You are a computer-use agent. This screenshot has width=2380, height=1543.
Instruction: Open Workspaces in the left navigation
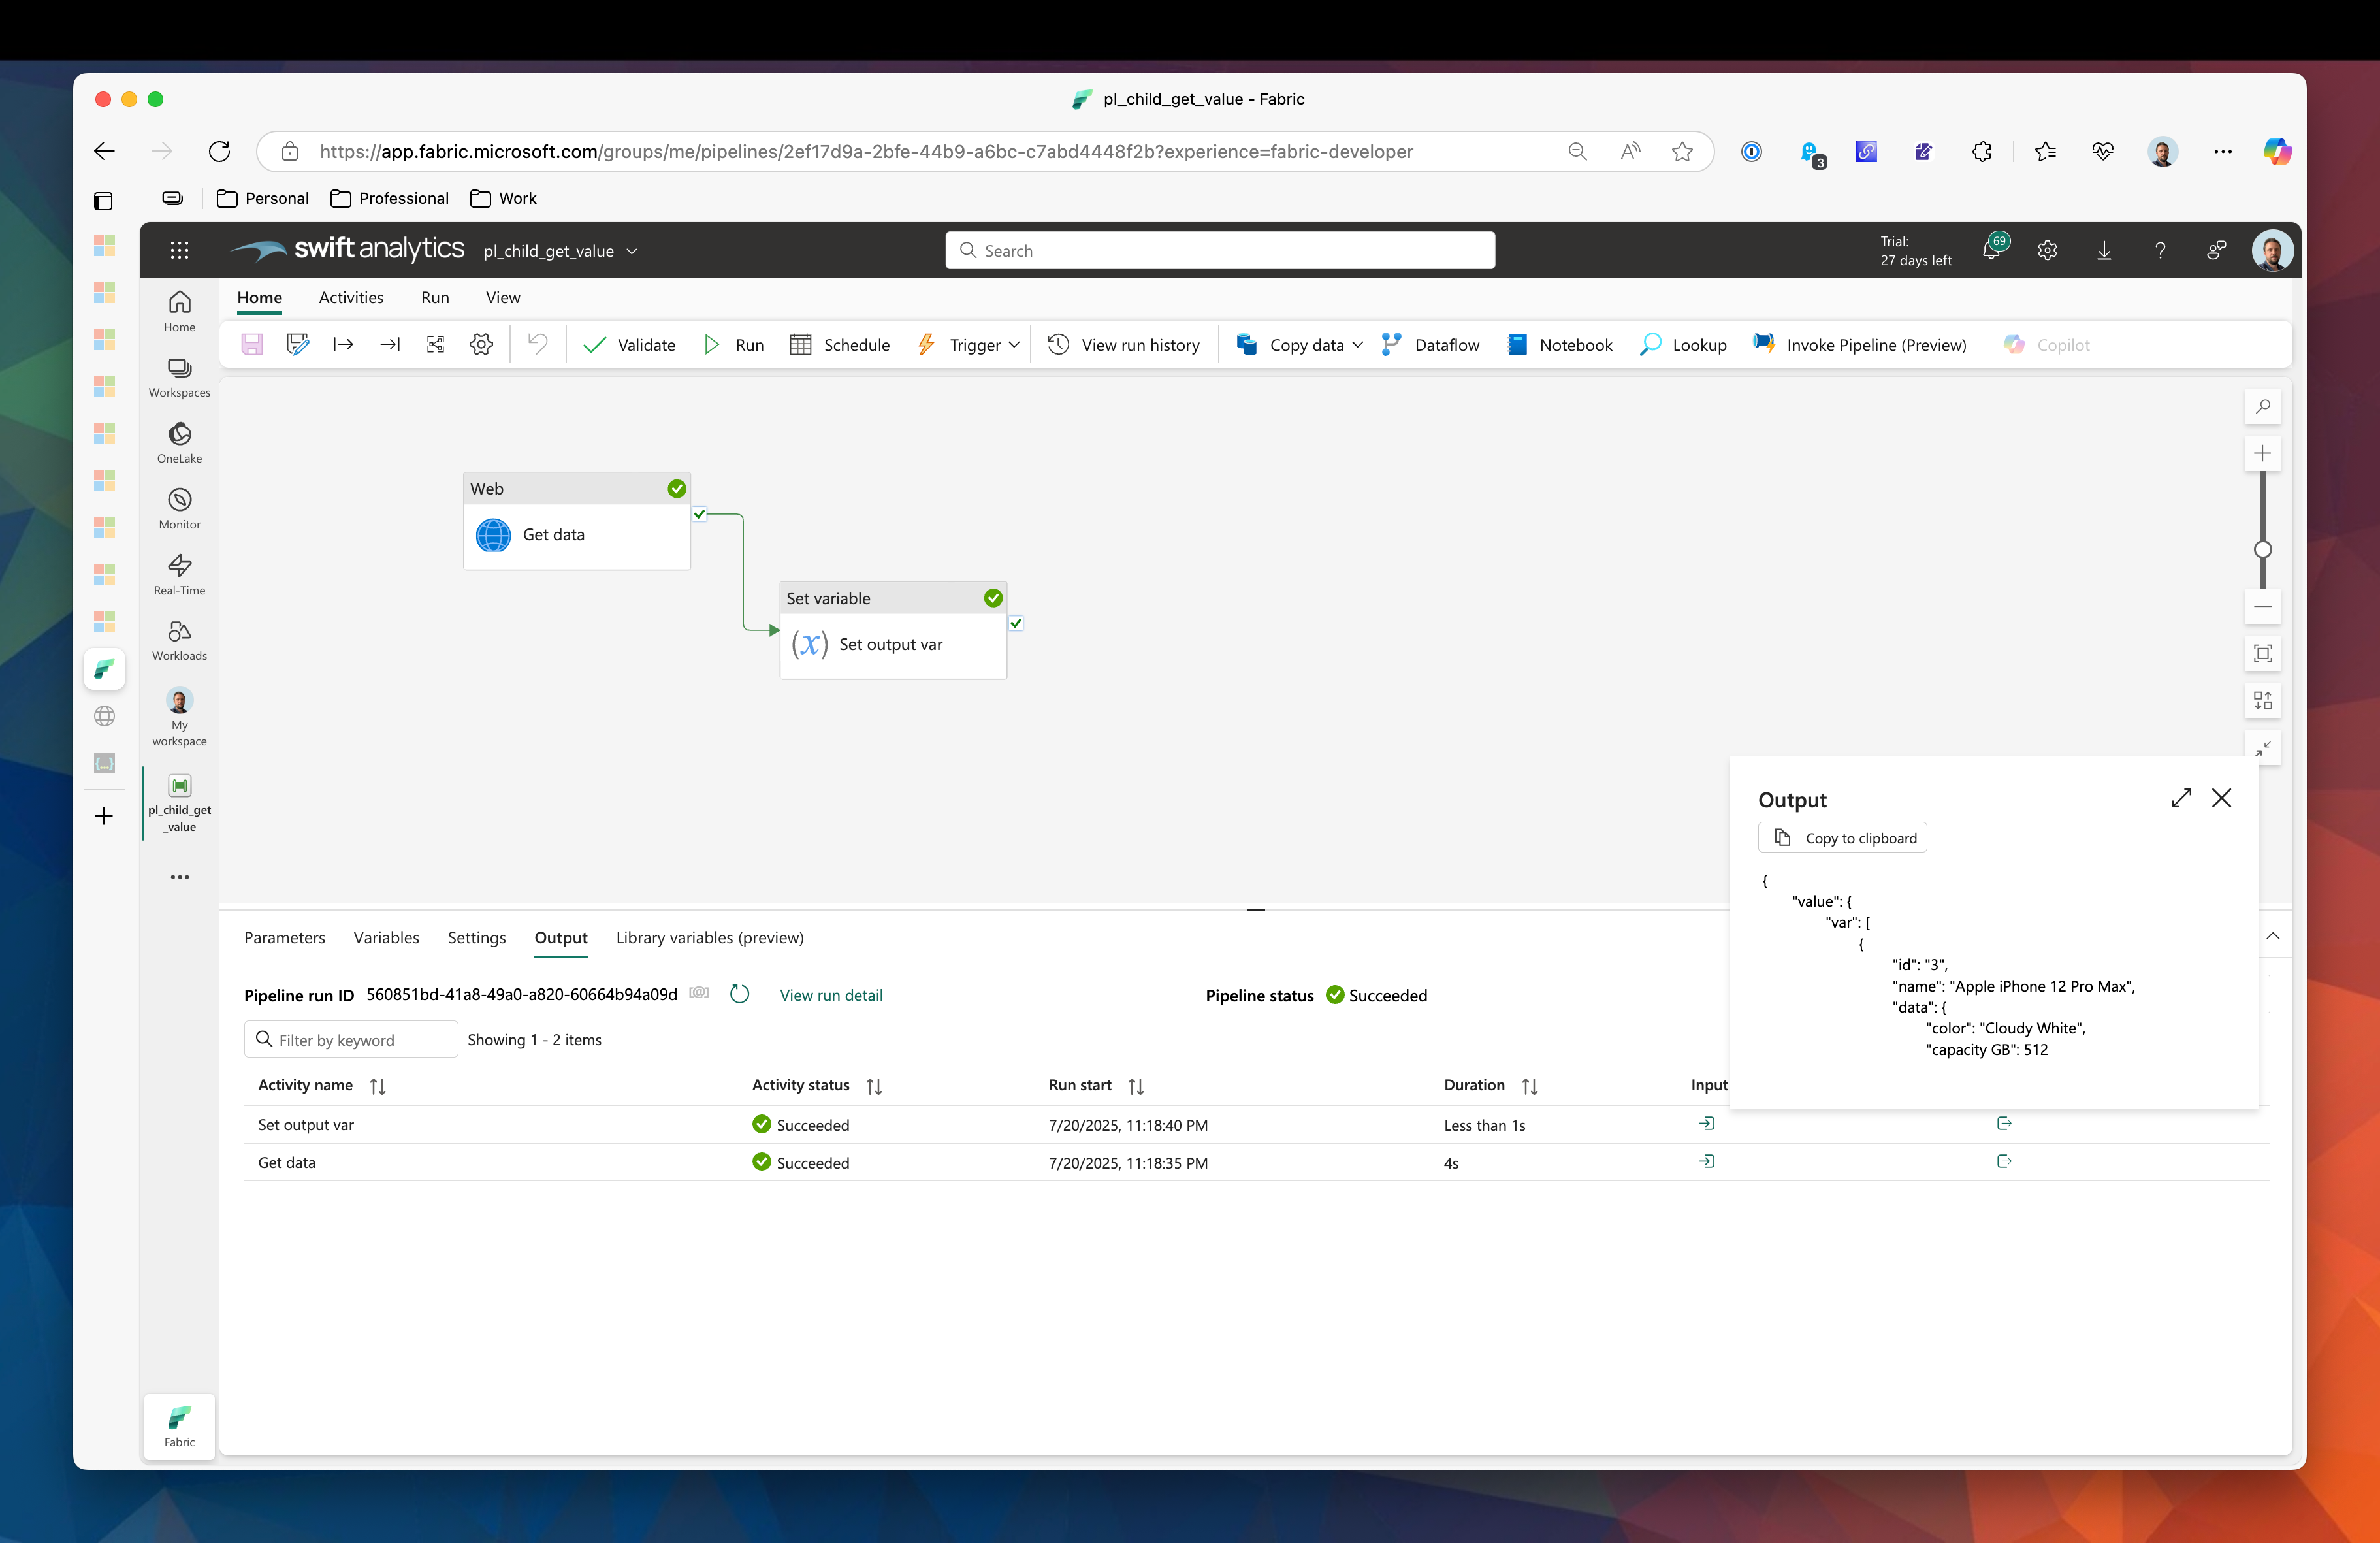(179, 378)
